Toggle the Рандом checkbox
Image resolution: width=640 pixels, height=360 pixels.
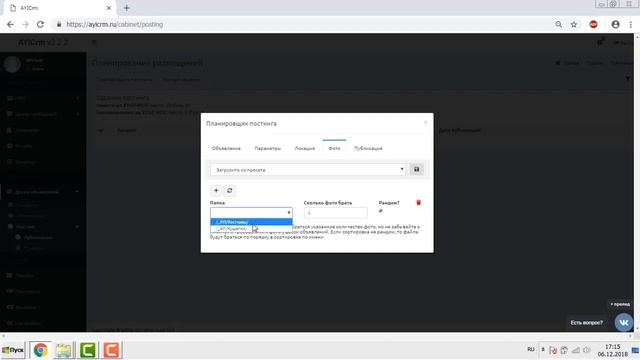point(381,211)
